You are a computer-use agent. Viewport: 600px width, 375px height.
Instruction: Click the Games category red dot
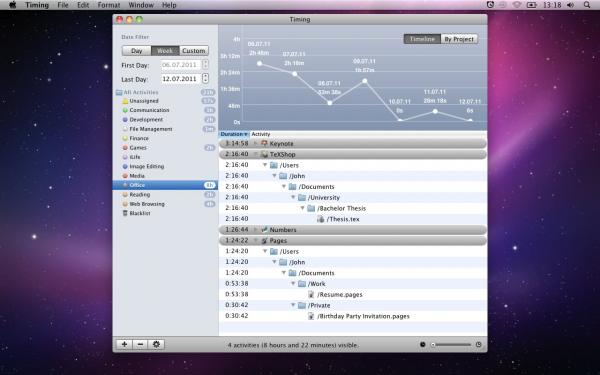coord(125,148)
